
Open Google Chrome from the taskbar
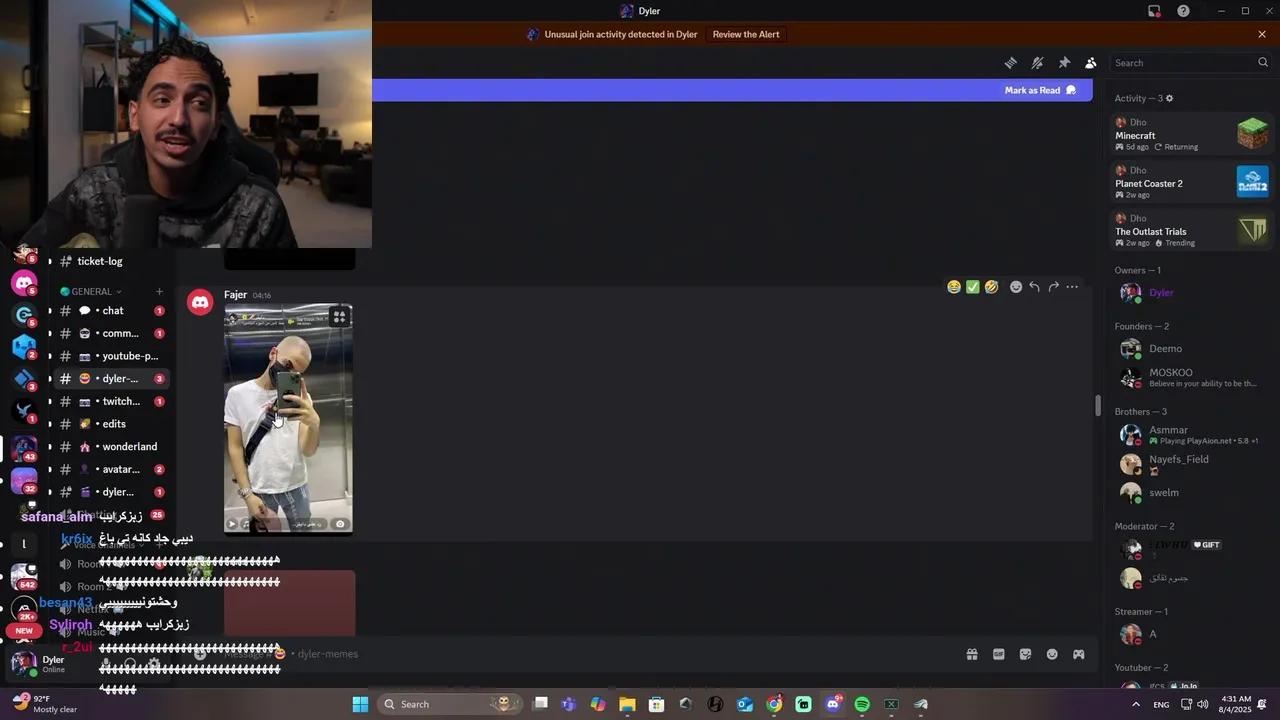point(774,704)
